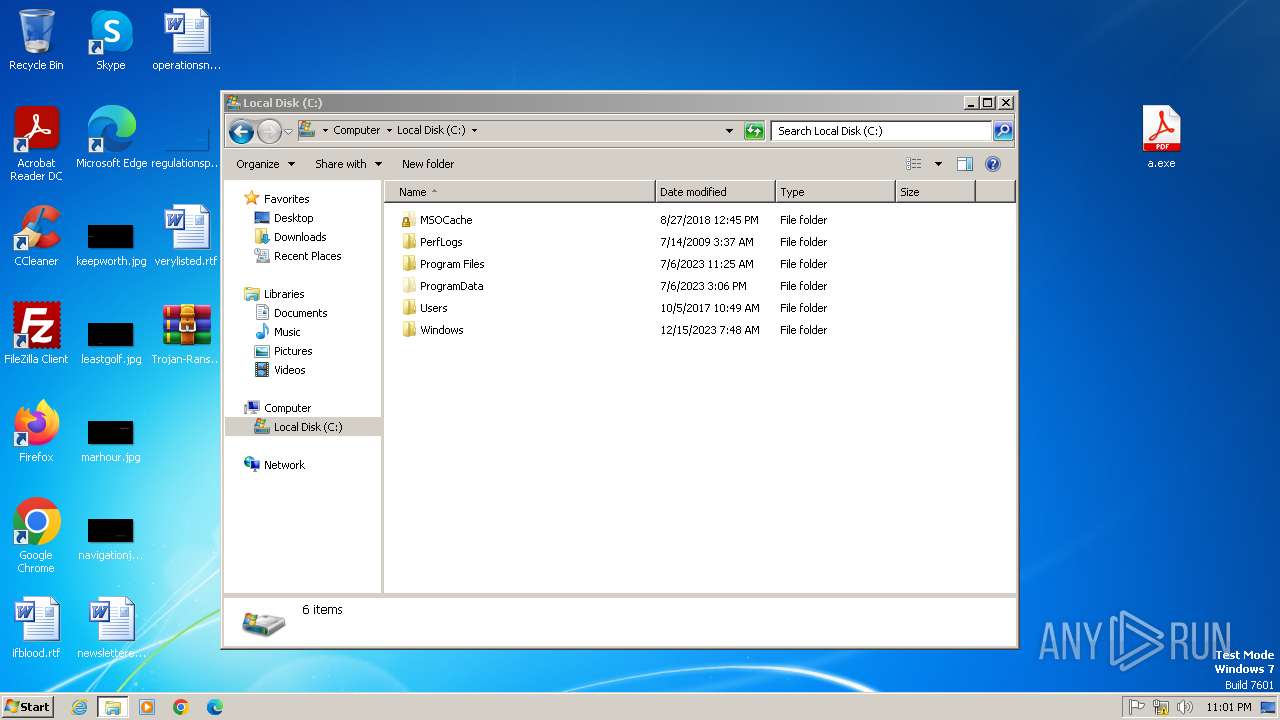Viewport: 1280px width, 720px height.
Task: Select the FileZilla Client desktop icon
Action: (36, 334)
